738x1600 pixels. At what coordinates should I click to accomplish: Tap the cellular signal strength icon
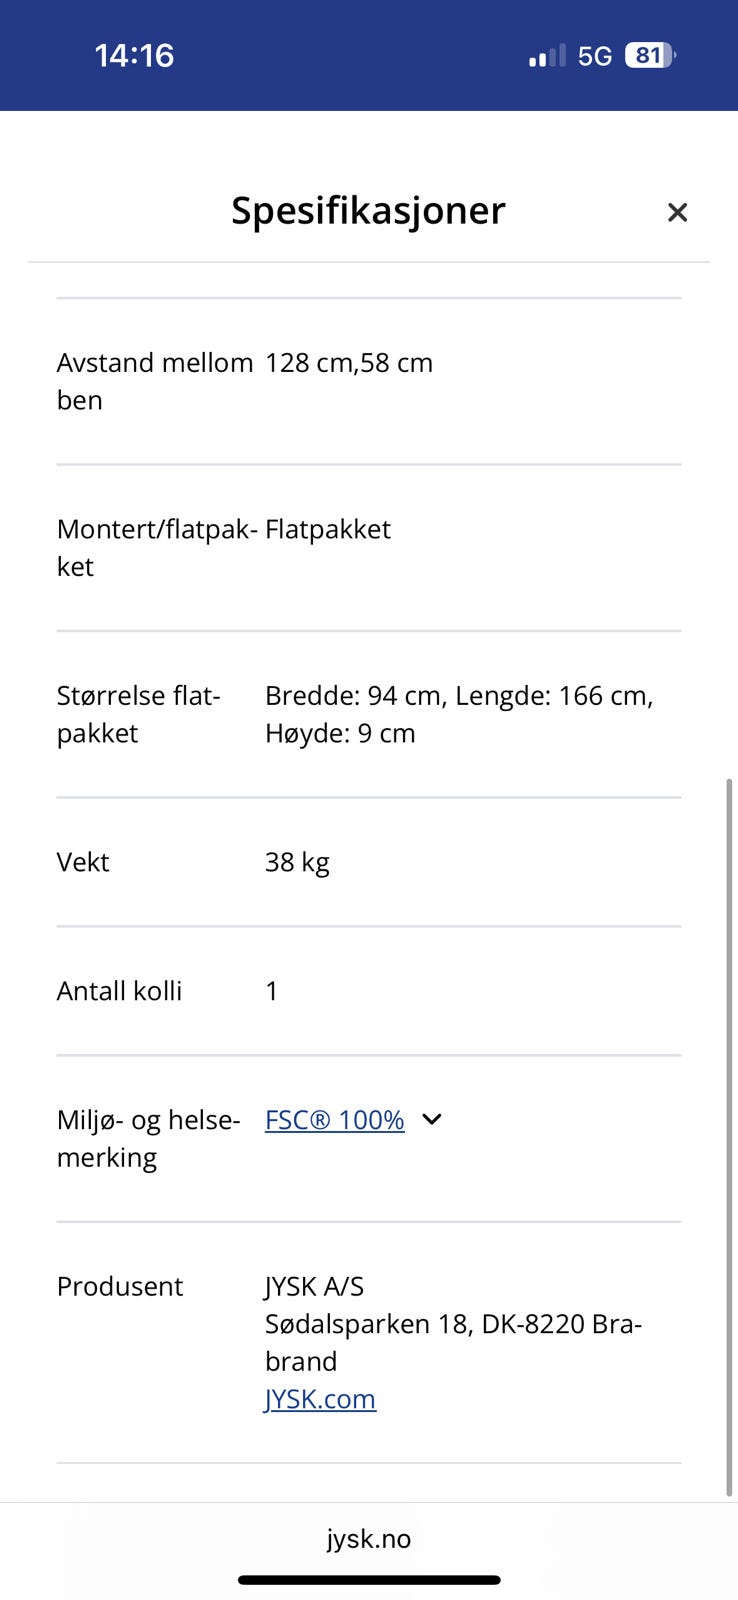(547, 55)
